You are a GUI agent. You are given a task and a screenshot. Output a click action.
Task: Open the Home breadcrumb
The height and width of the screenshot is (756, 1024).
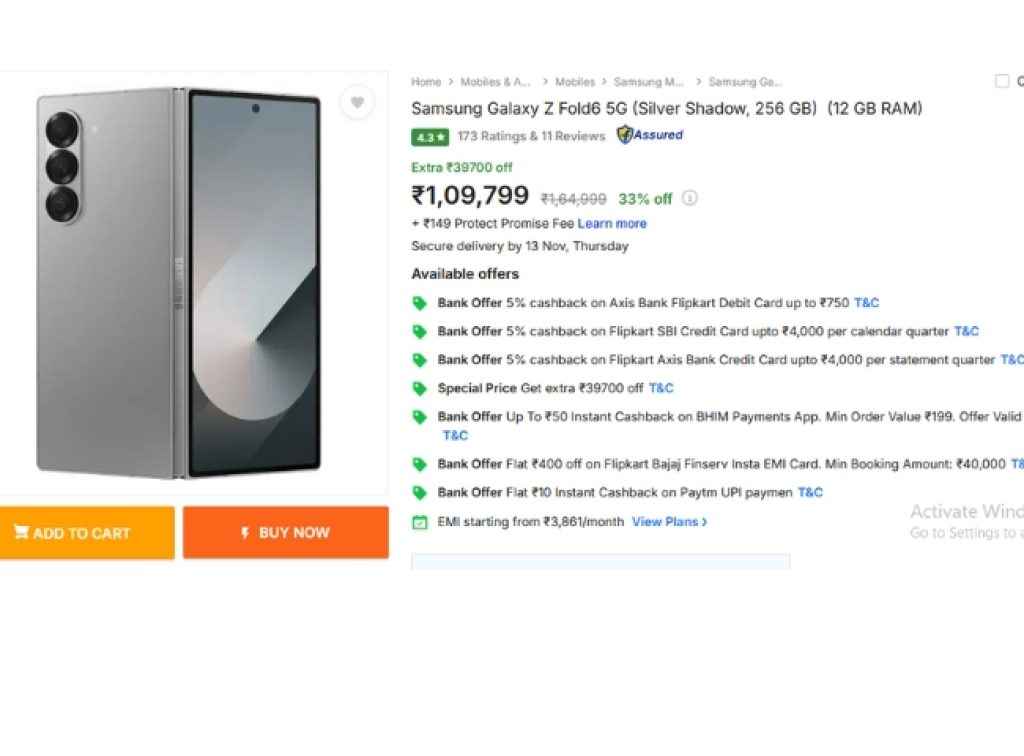coord(426,82)
